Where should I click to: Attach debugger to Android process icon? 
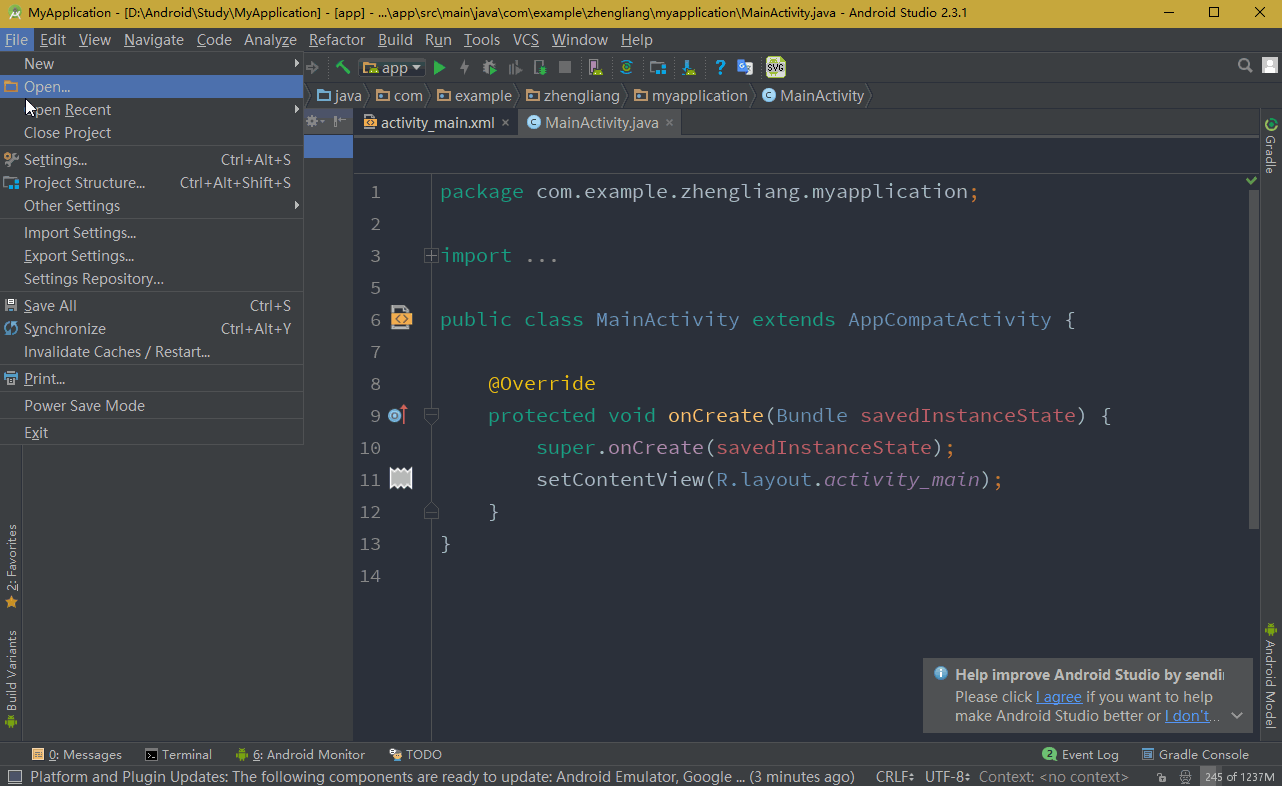tap(540, 68)
